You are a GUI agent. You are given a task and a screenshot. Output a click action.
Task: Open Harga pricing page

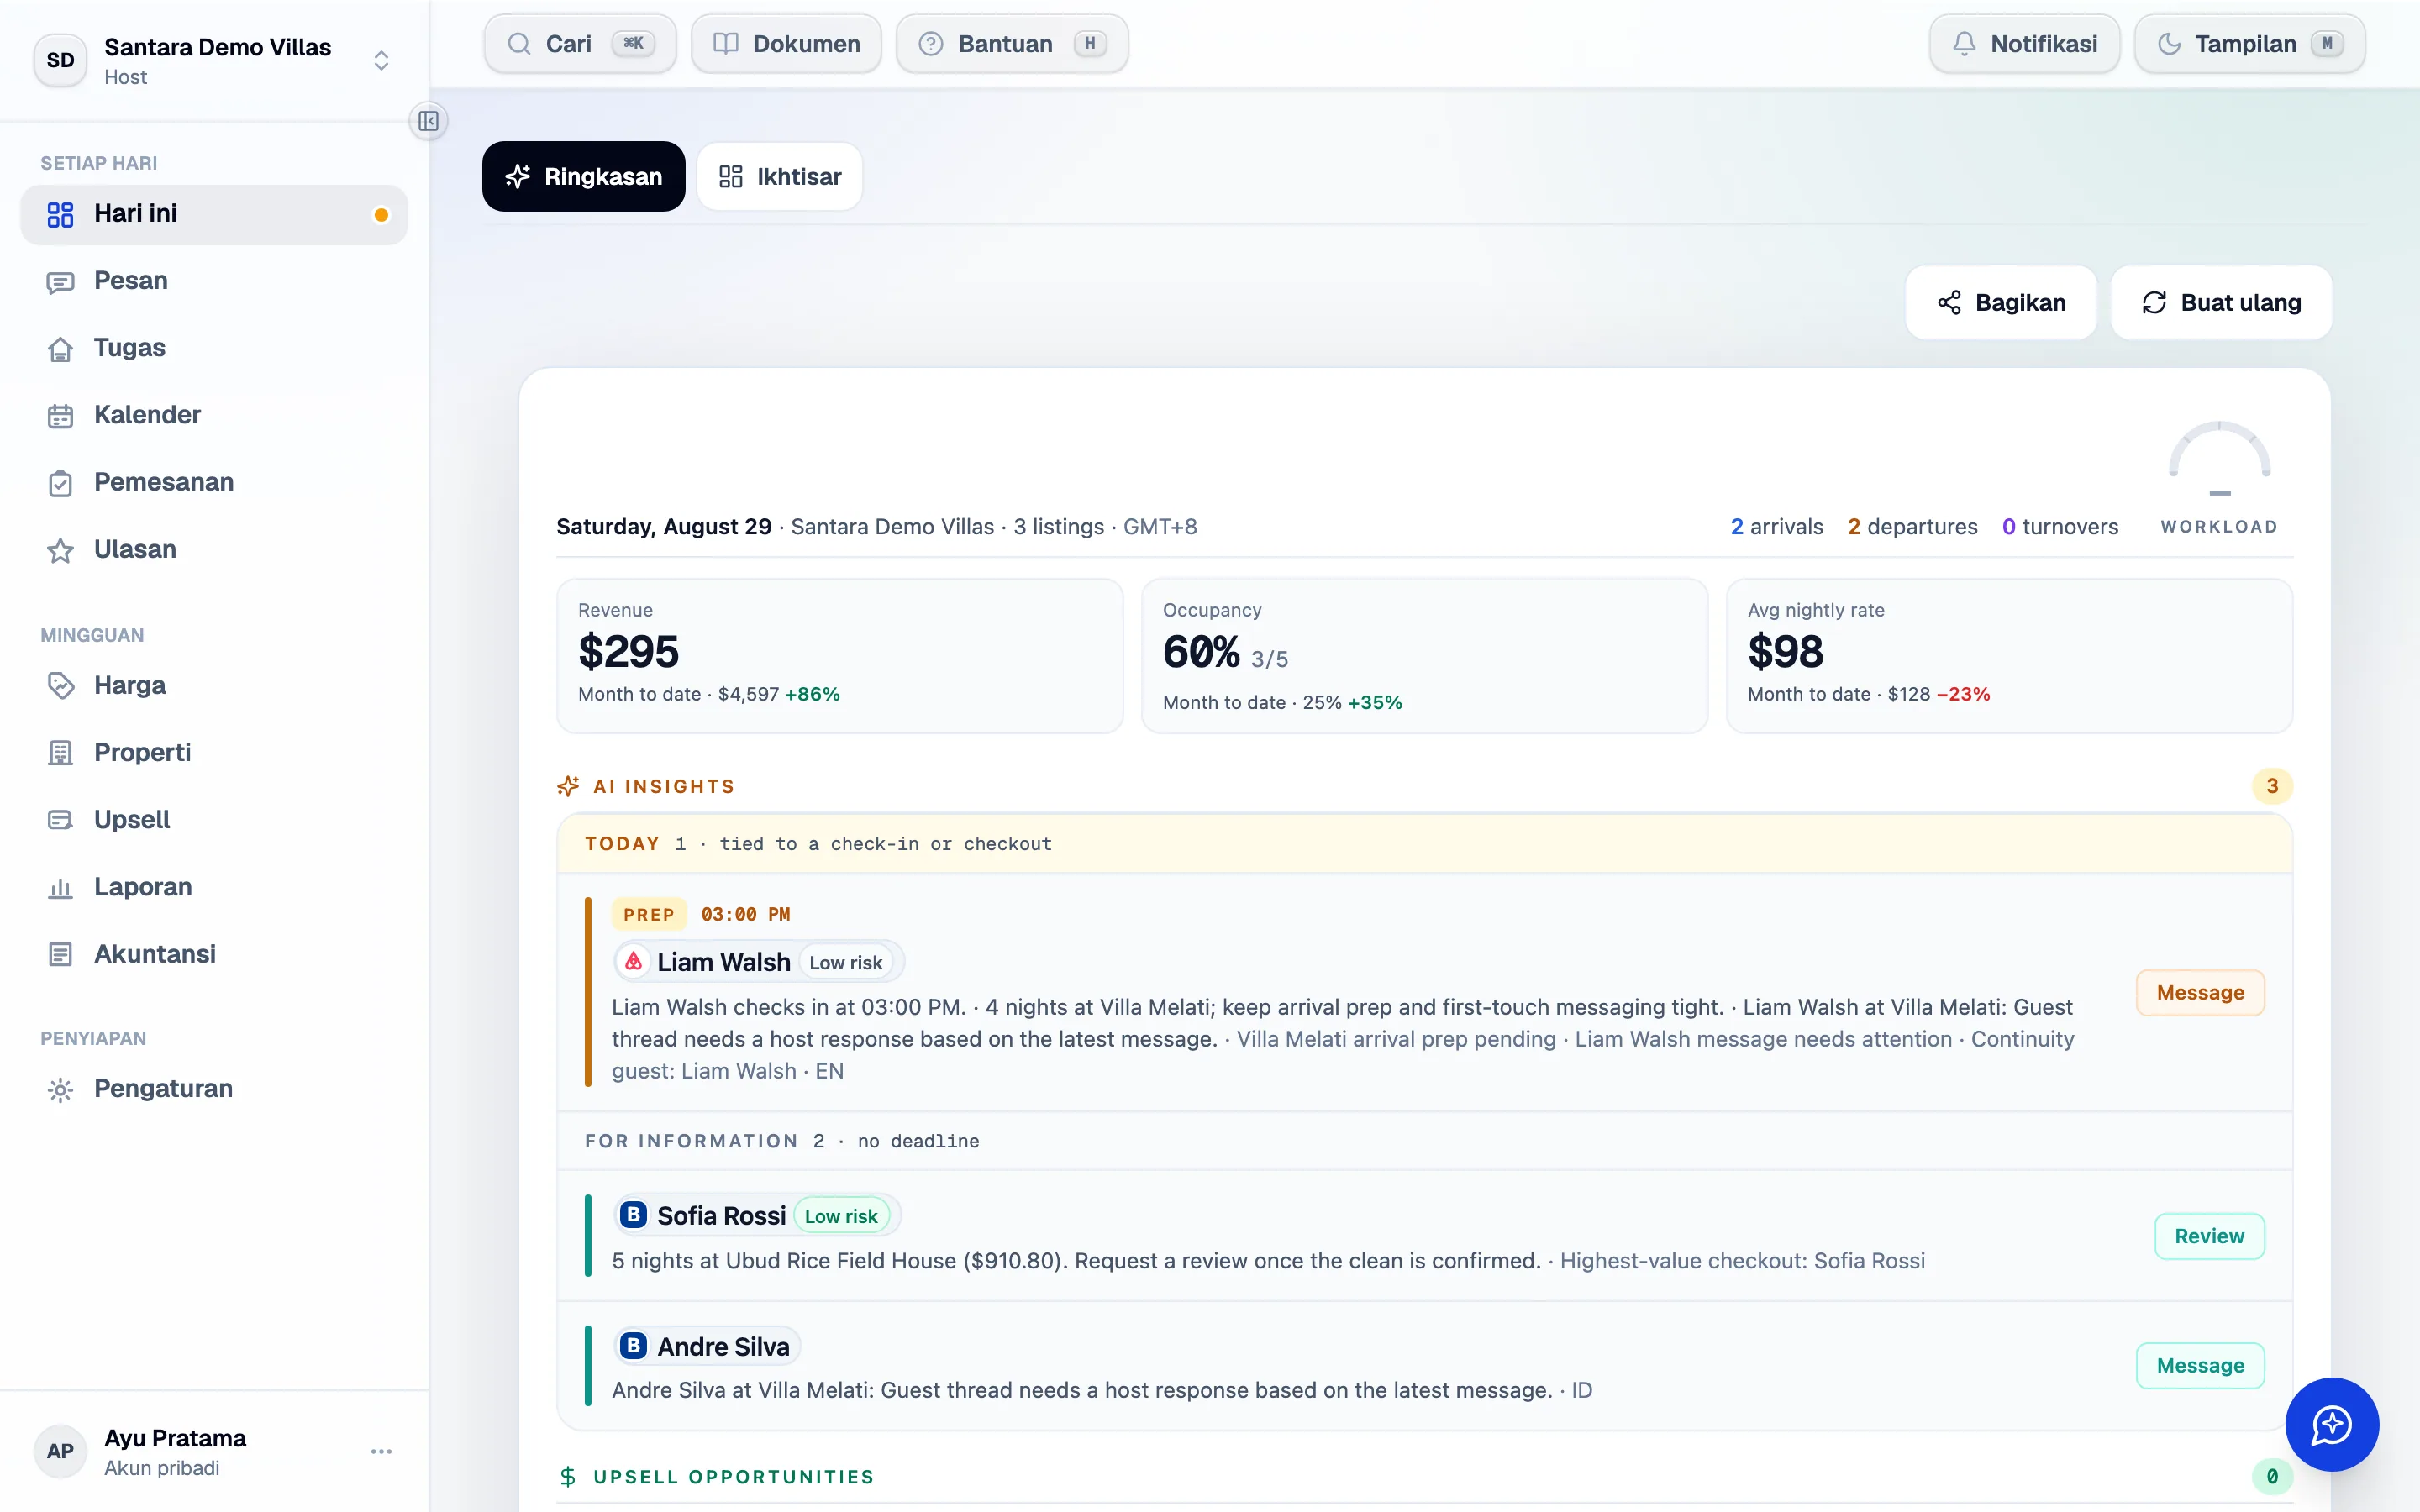click(x=214, y=685)
